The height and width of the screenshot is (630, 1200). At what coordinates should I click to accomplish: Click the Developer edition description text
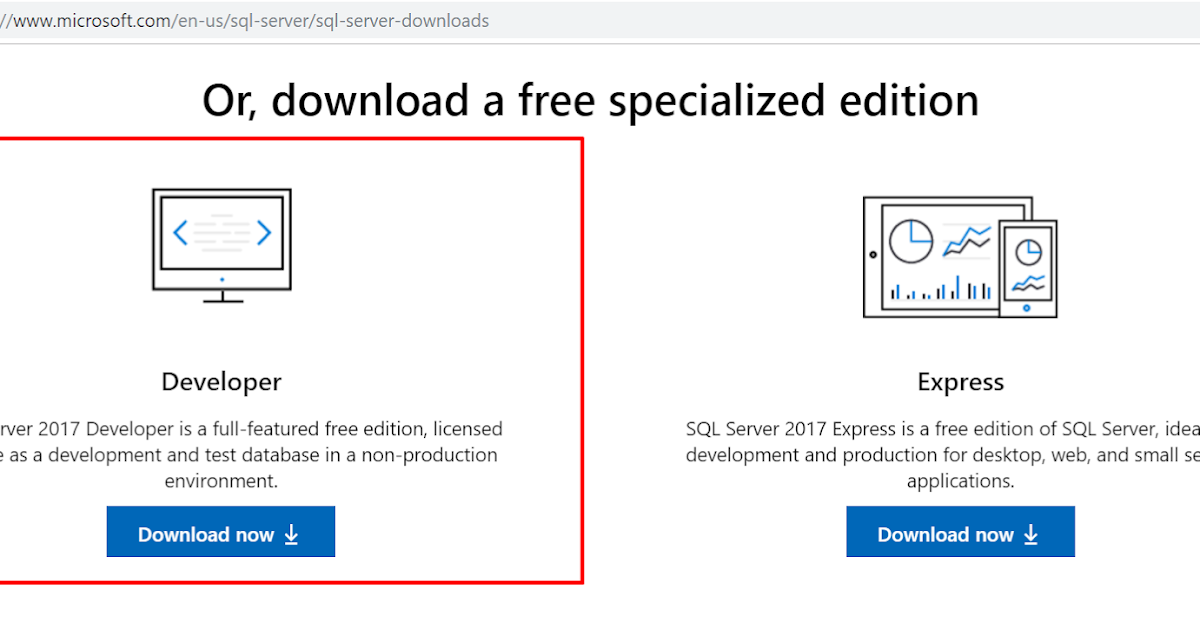250,454
